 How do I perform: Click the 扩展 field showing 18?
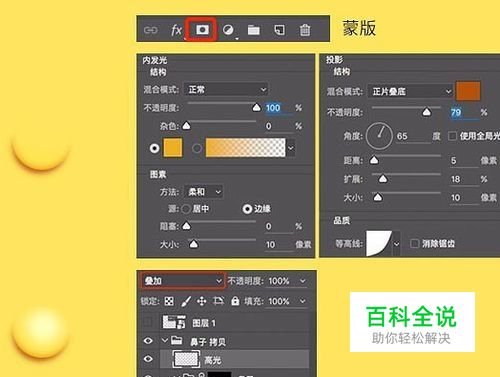(x=463, y=179)
